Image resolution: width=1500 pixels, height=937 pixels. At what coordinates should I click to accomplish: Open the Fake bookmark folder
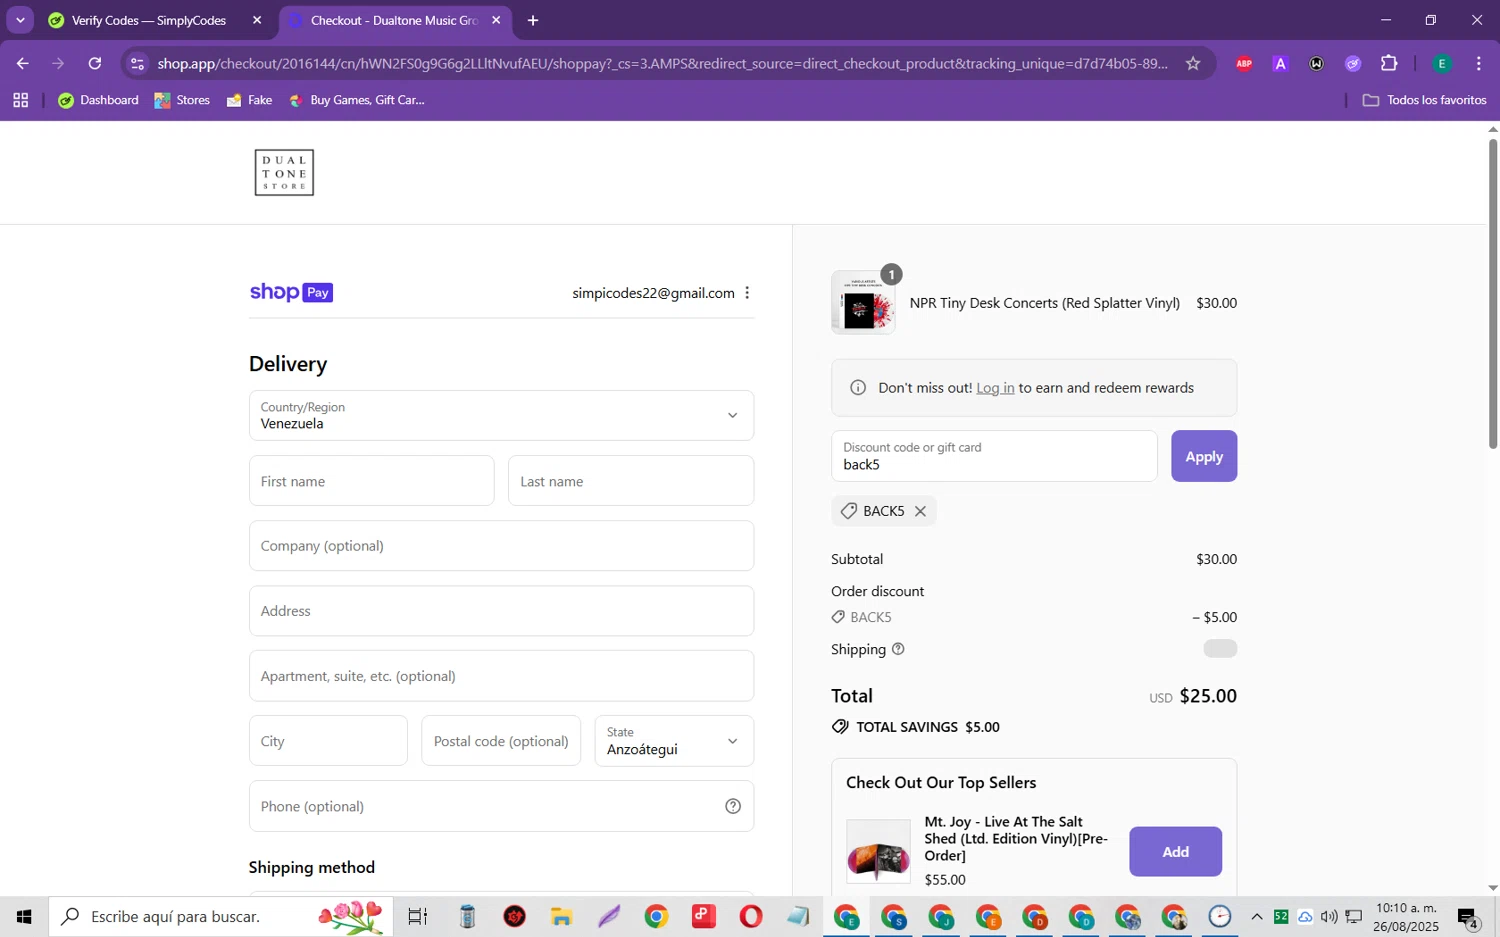pyautogui.click(x=250, y=100)
